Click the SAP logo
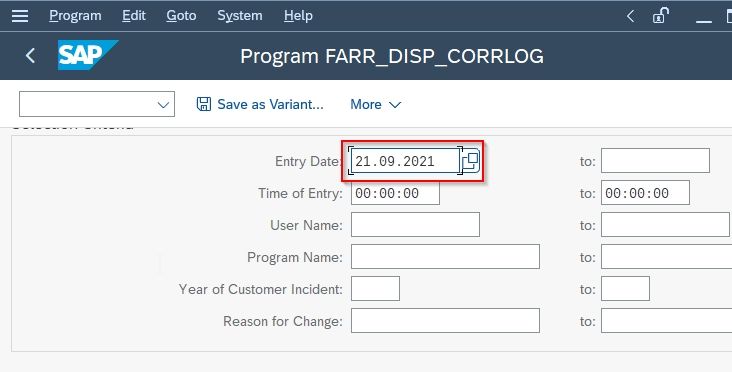Screen dimensions: 732x372 [88, 55]
